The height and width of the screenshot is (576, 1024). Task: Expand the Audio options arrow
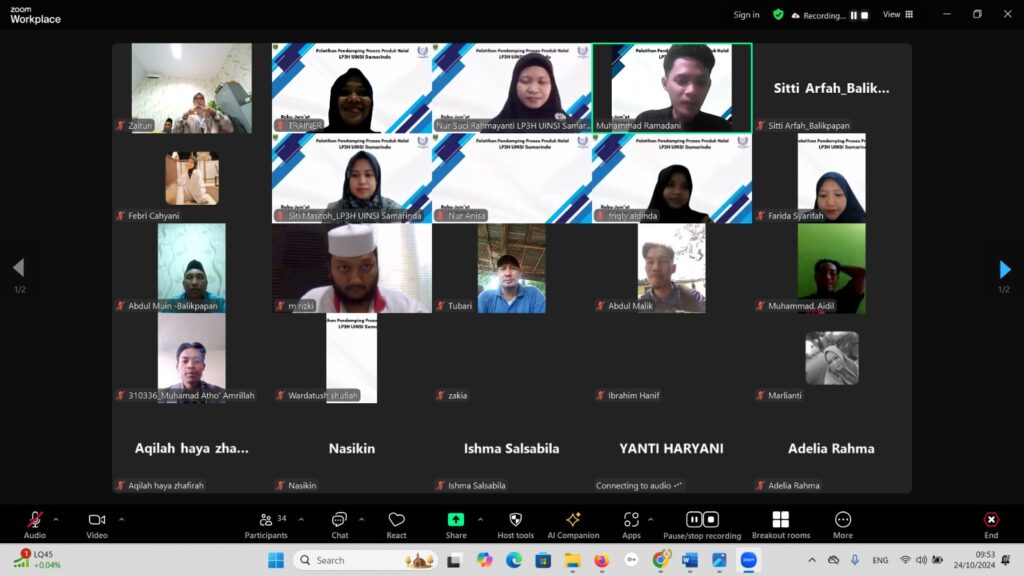click(x=56, y=519)
